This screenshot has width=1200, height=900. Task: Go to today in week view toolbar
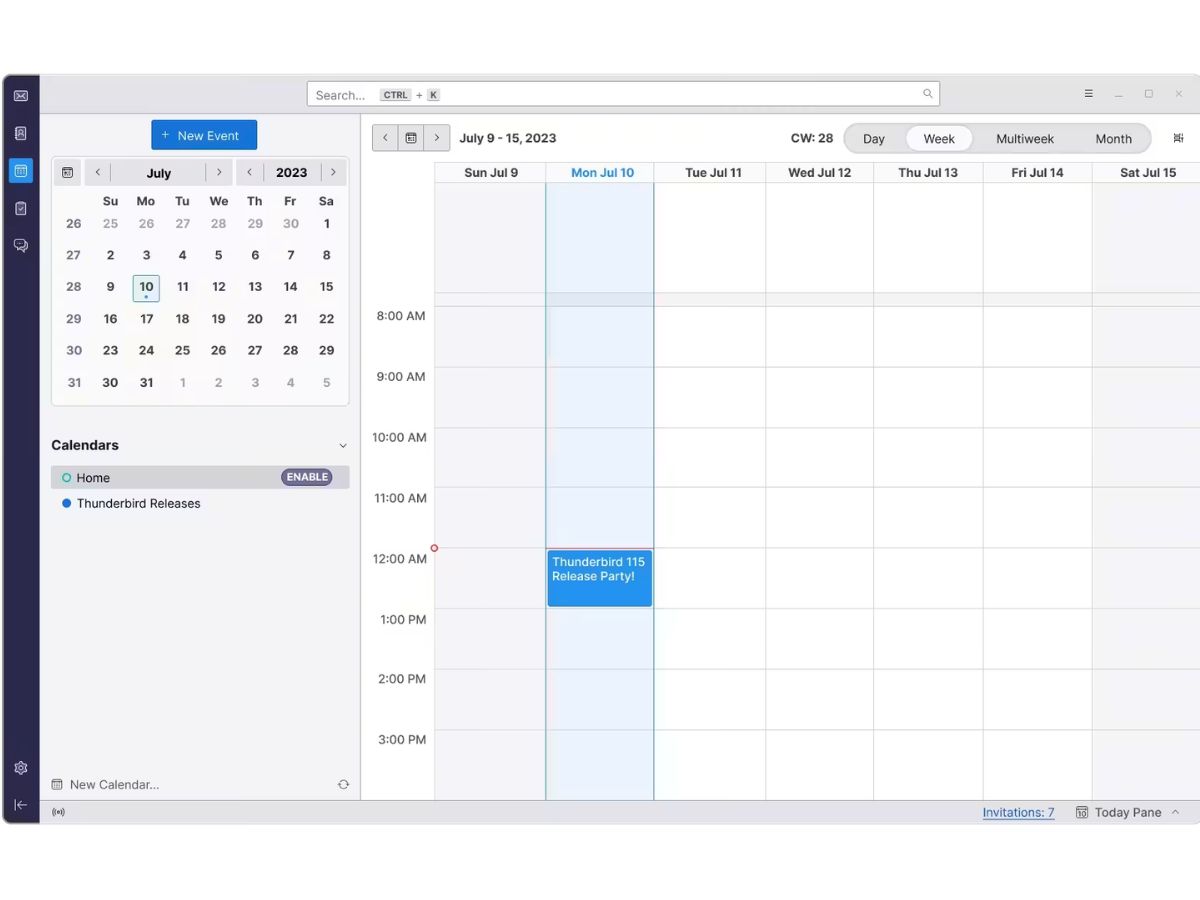(411, 138)
